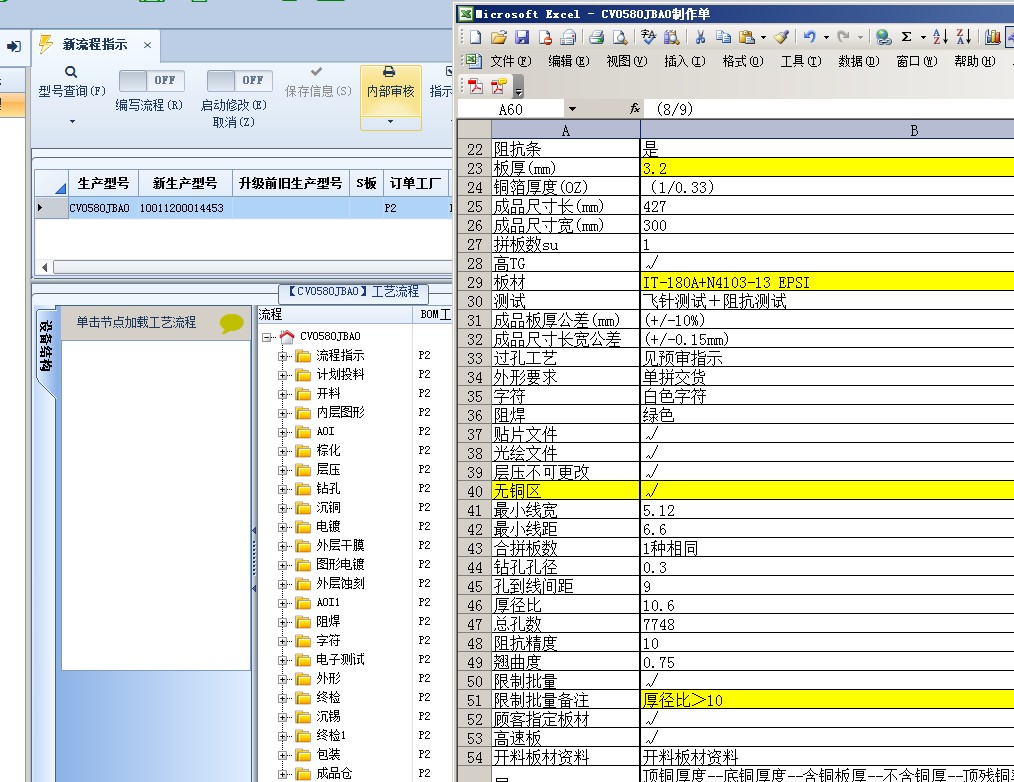Viewport: 1014px width, 782px height.
Task: Click the AutoSum sigma icon
Action: 907,37
